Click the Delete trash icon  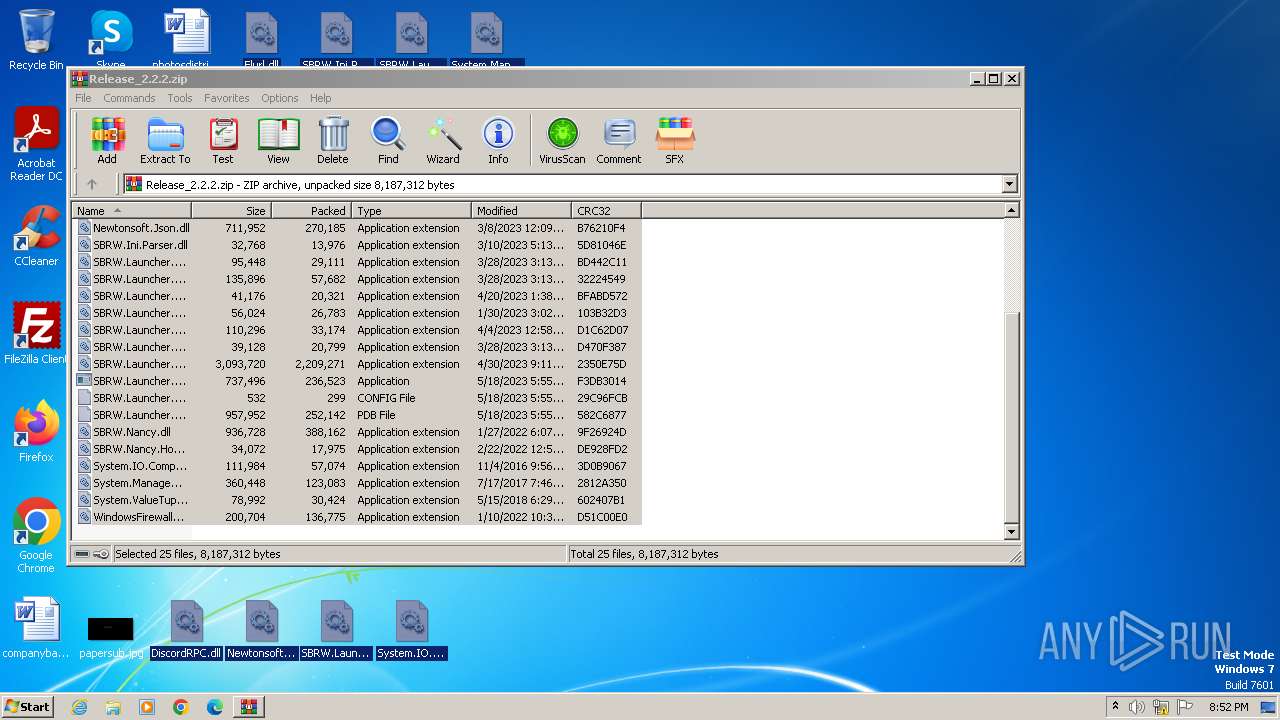(333, 141)
